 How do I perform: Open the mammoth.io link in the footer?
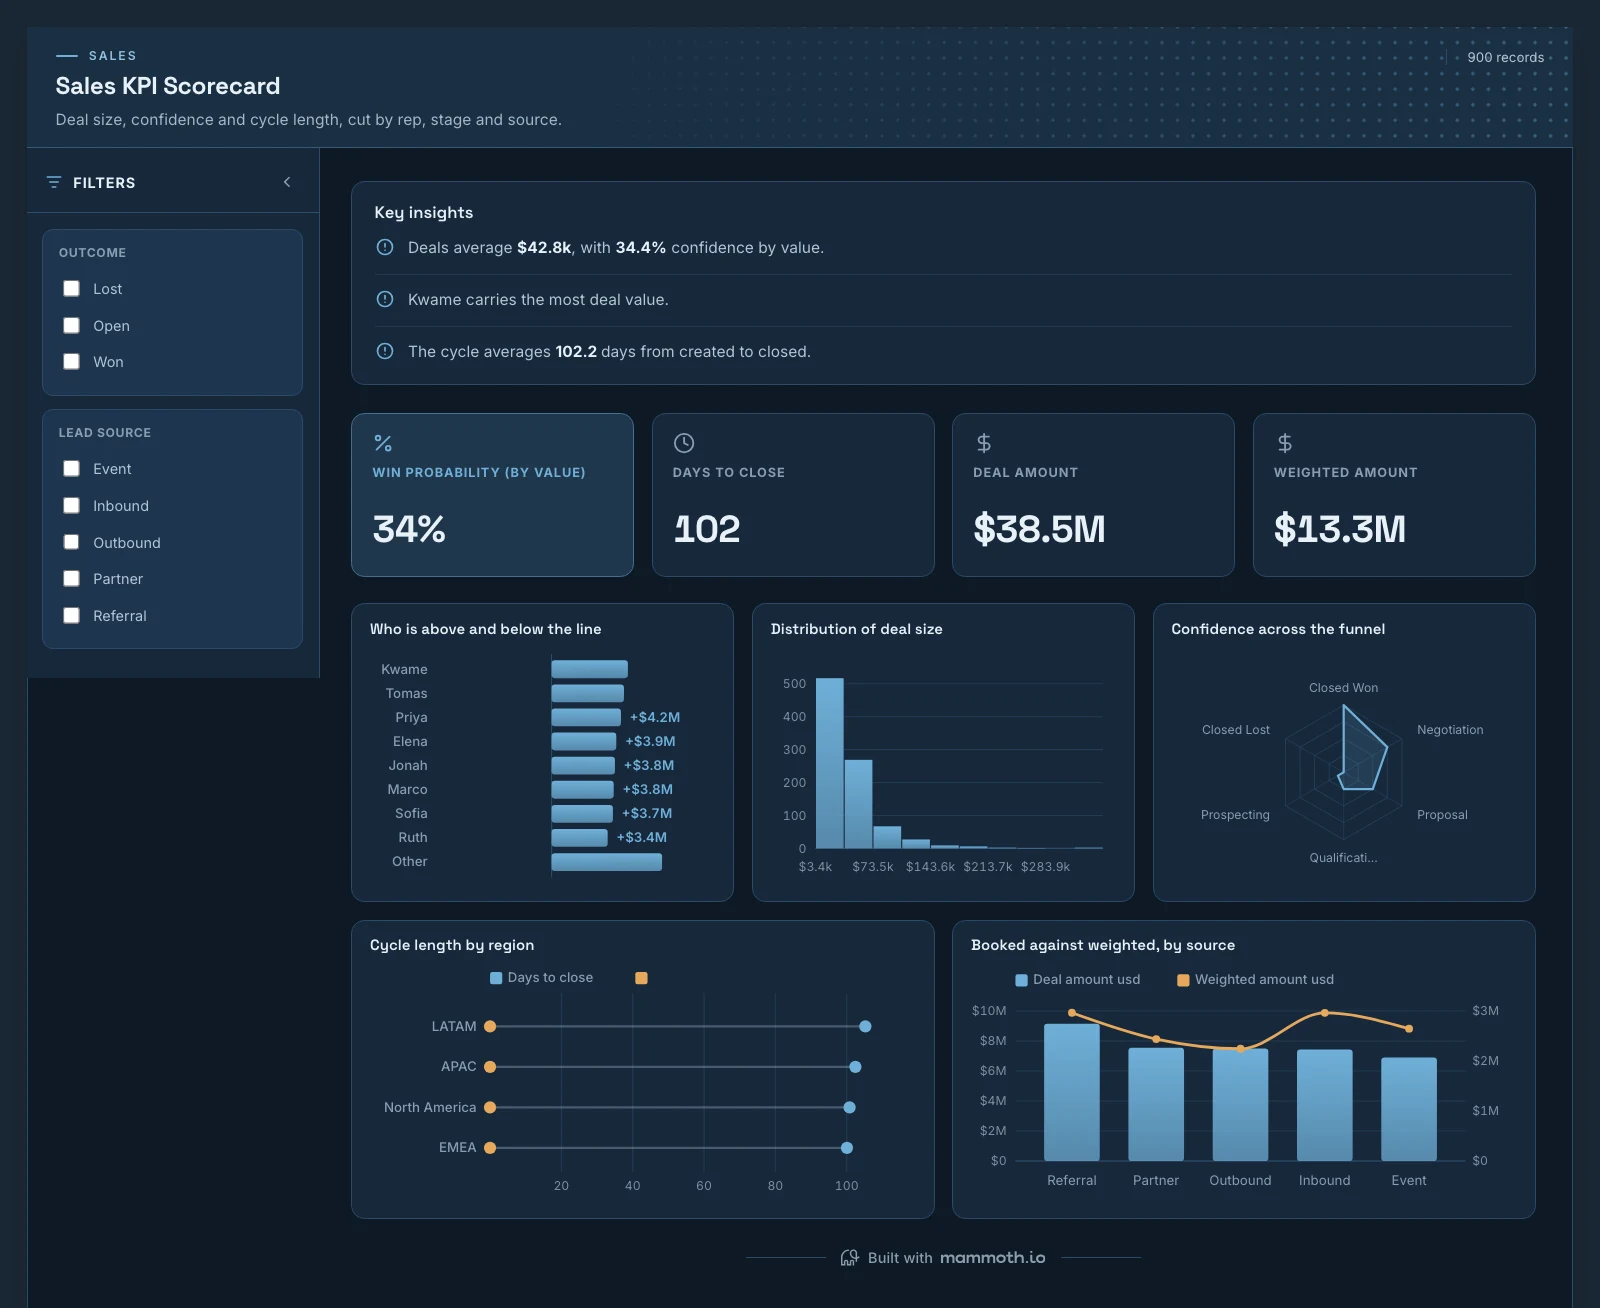(993, 1258)
